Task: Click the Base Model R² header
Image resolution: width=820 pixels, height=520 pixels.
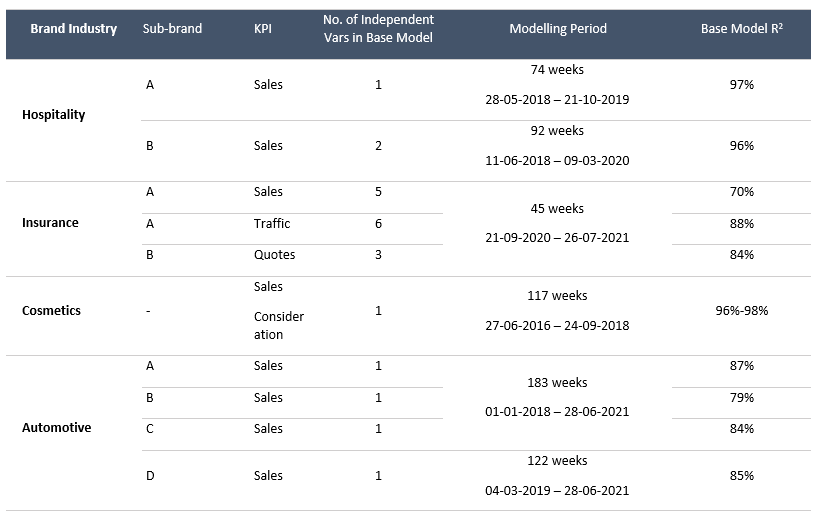Action: 742,29
